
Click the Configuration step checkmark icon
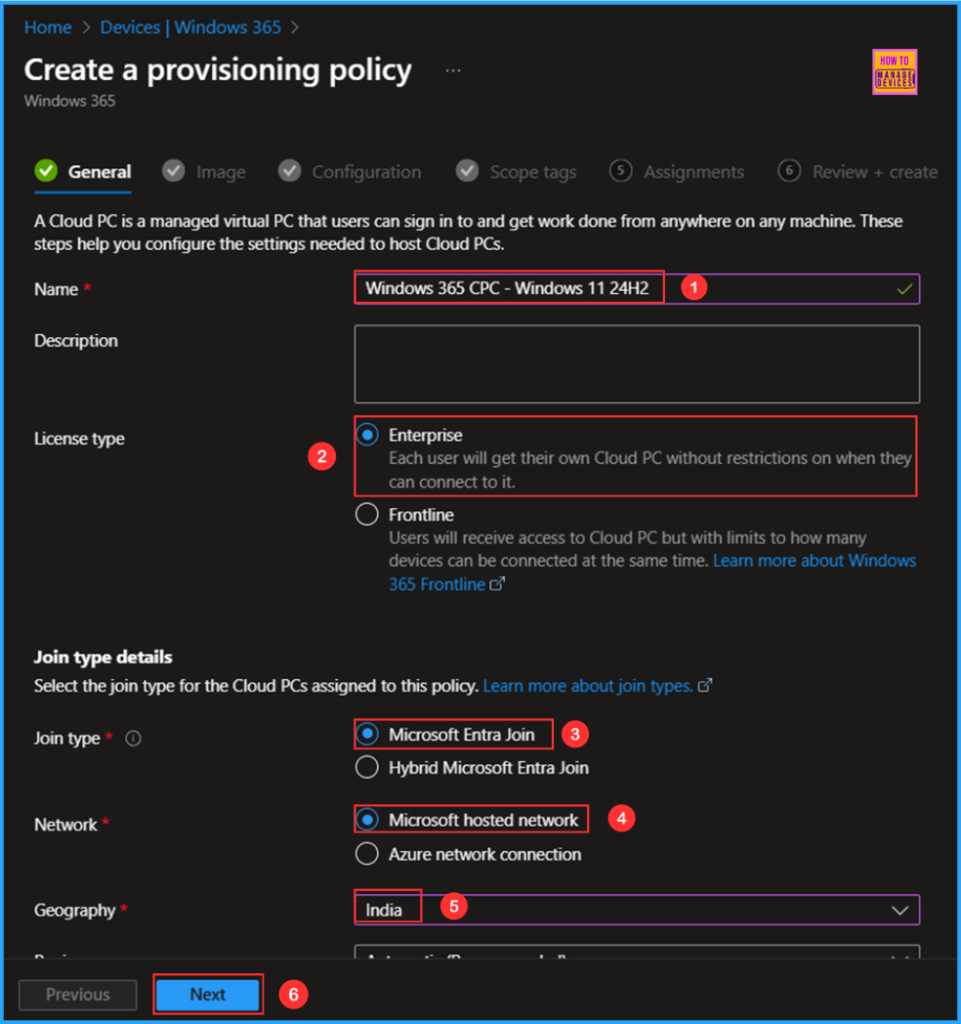289,171
